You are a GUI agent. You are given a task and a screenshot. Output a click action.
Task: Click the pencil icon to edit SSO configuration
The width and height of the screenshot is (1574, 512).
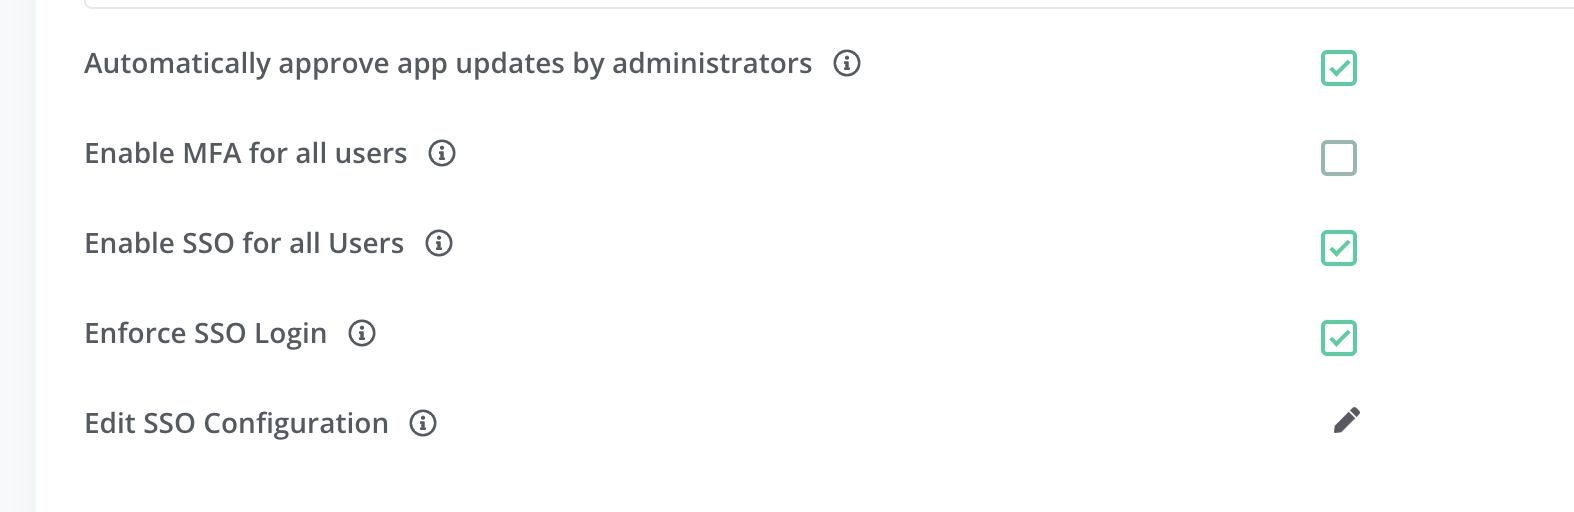[1346, 421]
